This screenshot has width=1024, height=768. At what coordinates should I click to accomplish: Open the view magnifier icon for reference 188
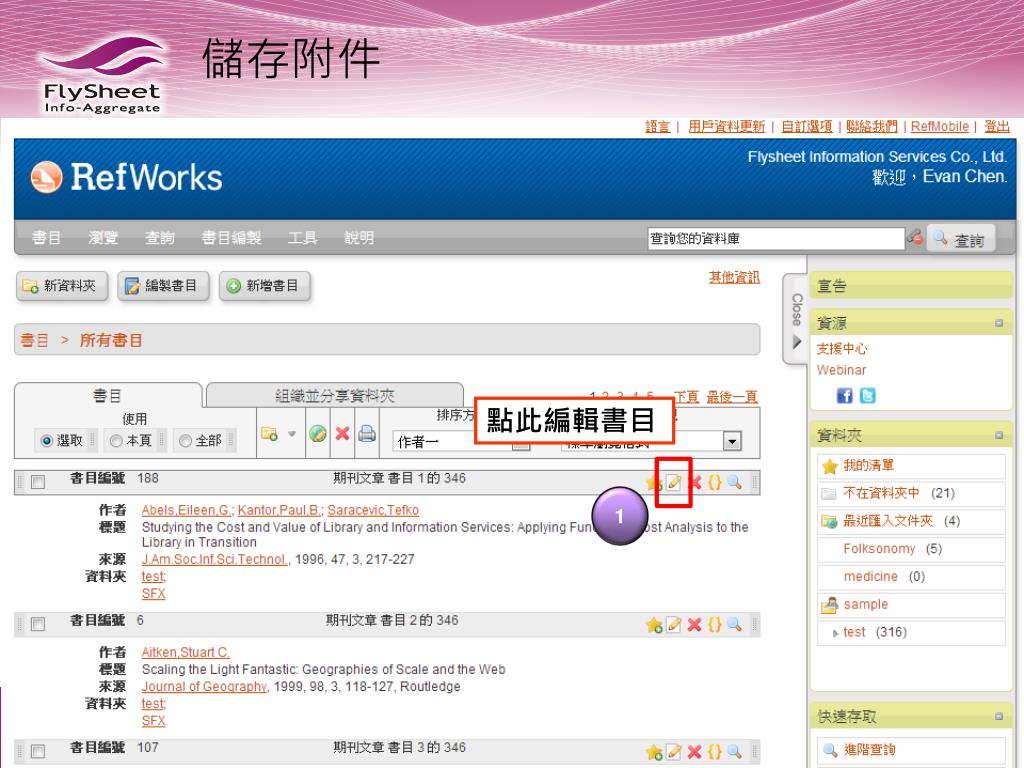click(734, 483)
